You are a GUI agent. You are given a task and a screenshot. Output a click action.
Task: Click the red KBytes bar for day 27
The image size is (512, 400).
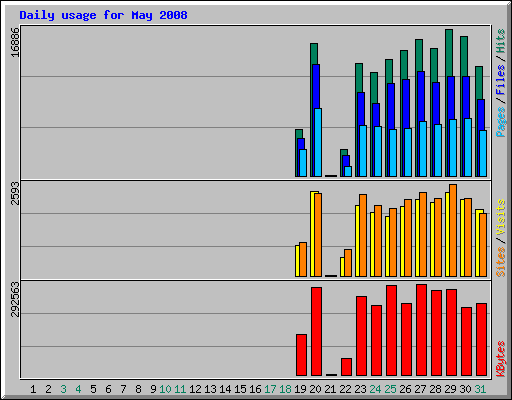click(x=421, y=330)
